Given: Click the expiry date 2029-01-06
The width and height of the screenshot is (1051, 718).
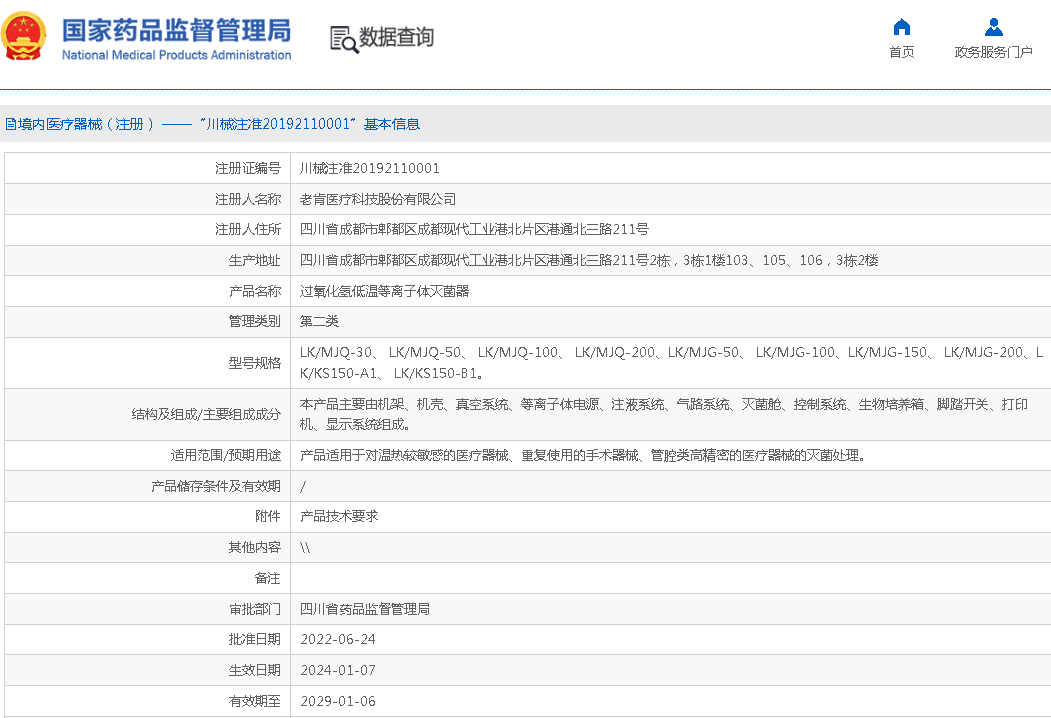Looking at the screenshot, I should 338,701.
